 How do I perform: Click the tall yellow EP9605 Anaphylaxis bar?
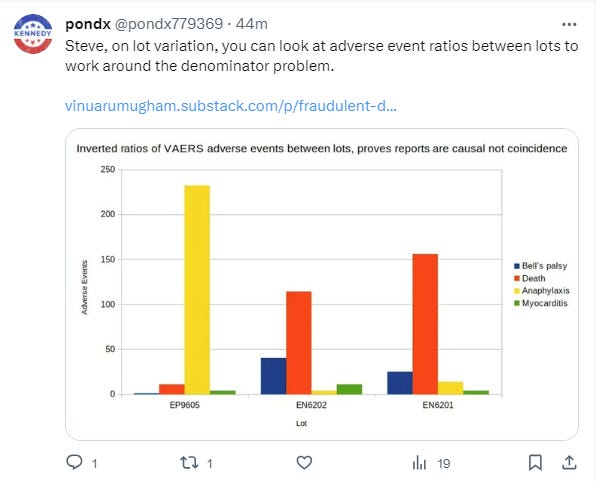197,290
